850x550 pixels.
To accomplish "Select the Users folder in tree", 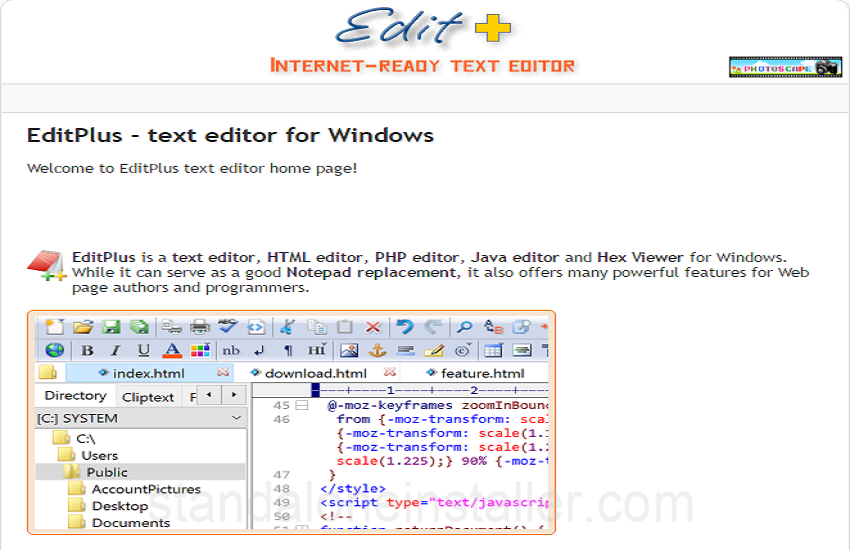I will click(x=88, y=455).
